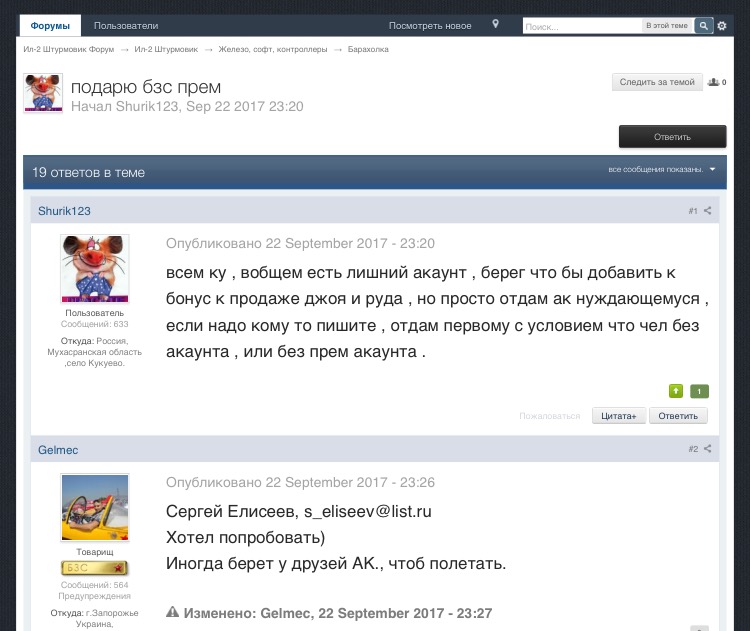Focus the Поиск search field

tap(582, 26)
